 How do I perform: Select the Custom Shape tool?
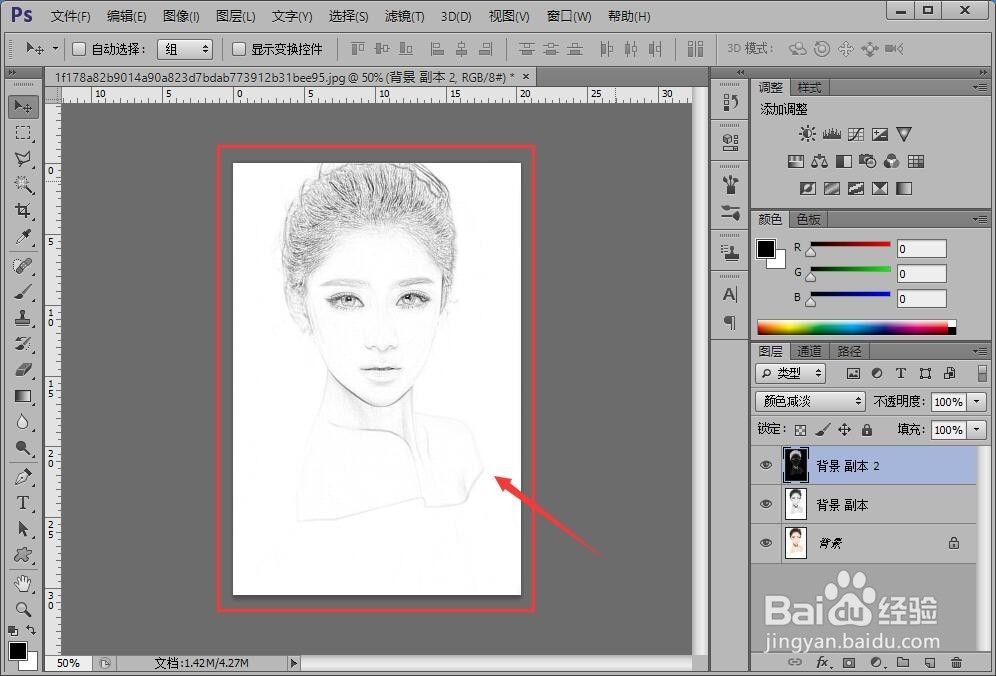23,554
